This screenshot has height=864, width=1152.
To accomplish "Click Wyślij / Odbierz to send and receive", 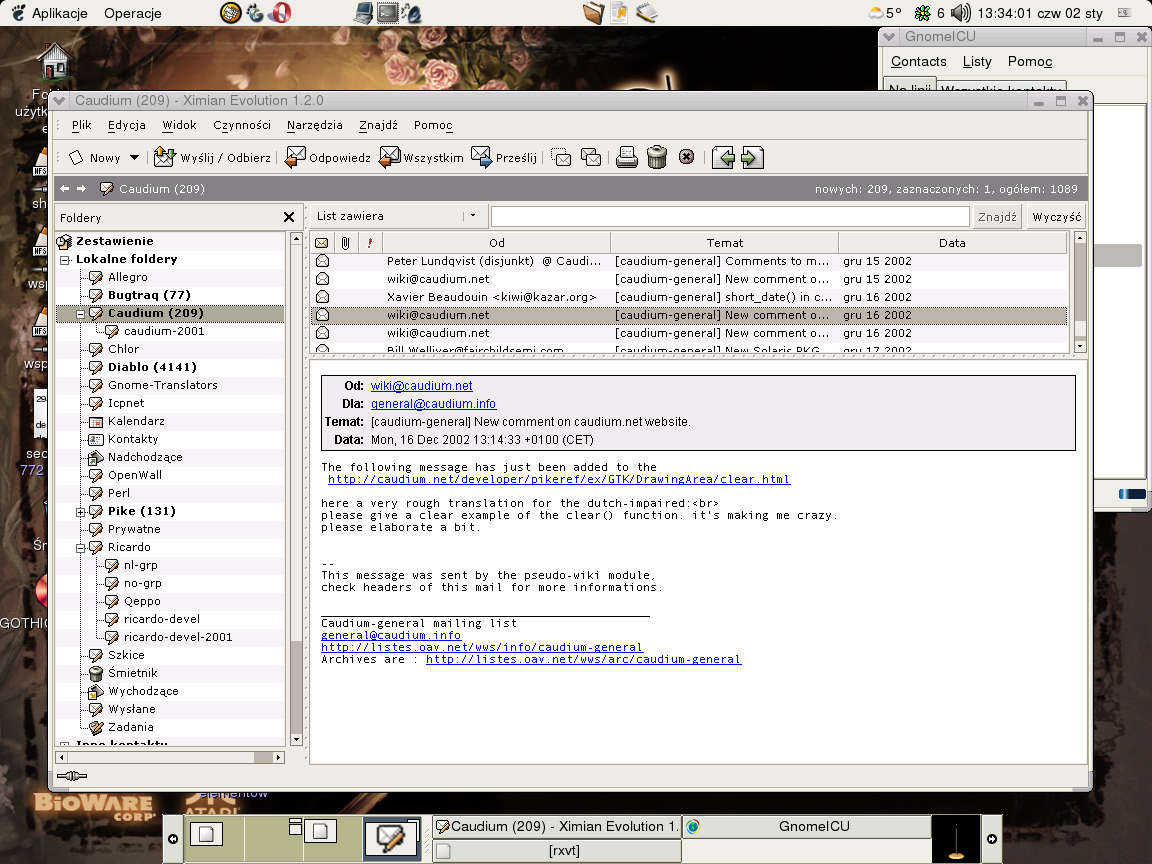I will (212, 157).
